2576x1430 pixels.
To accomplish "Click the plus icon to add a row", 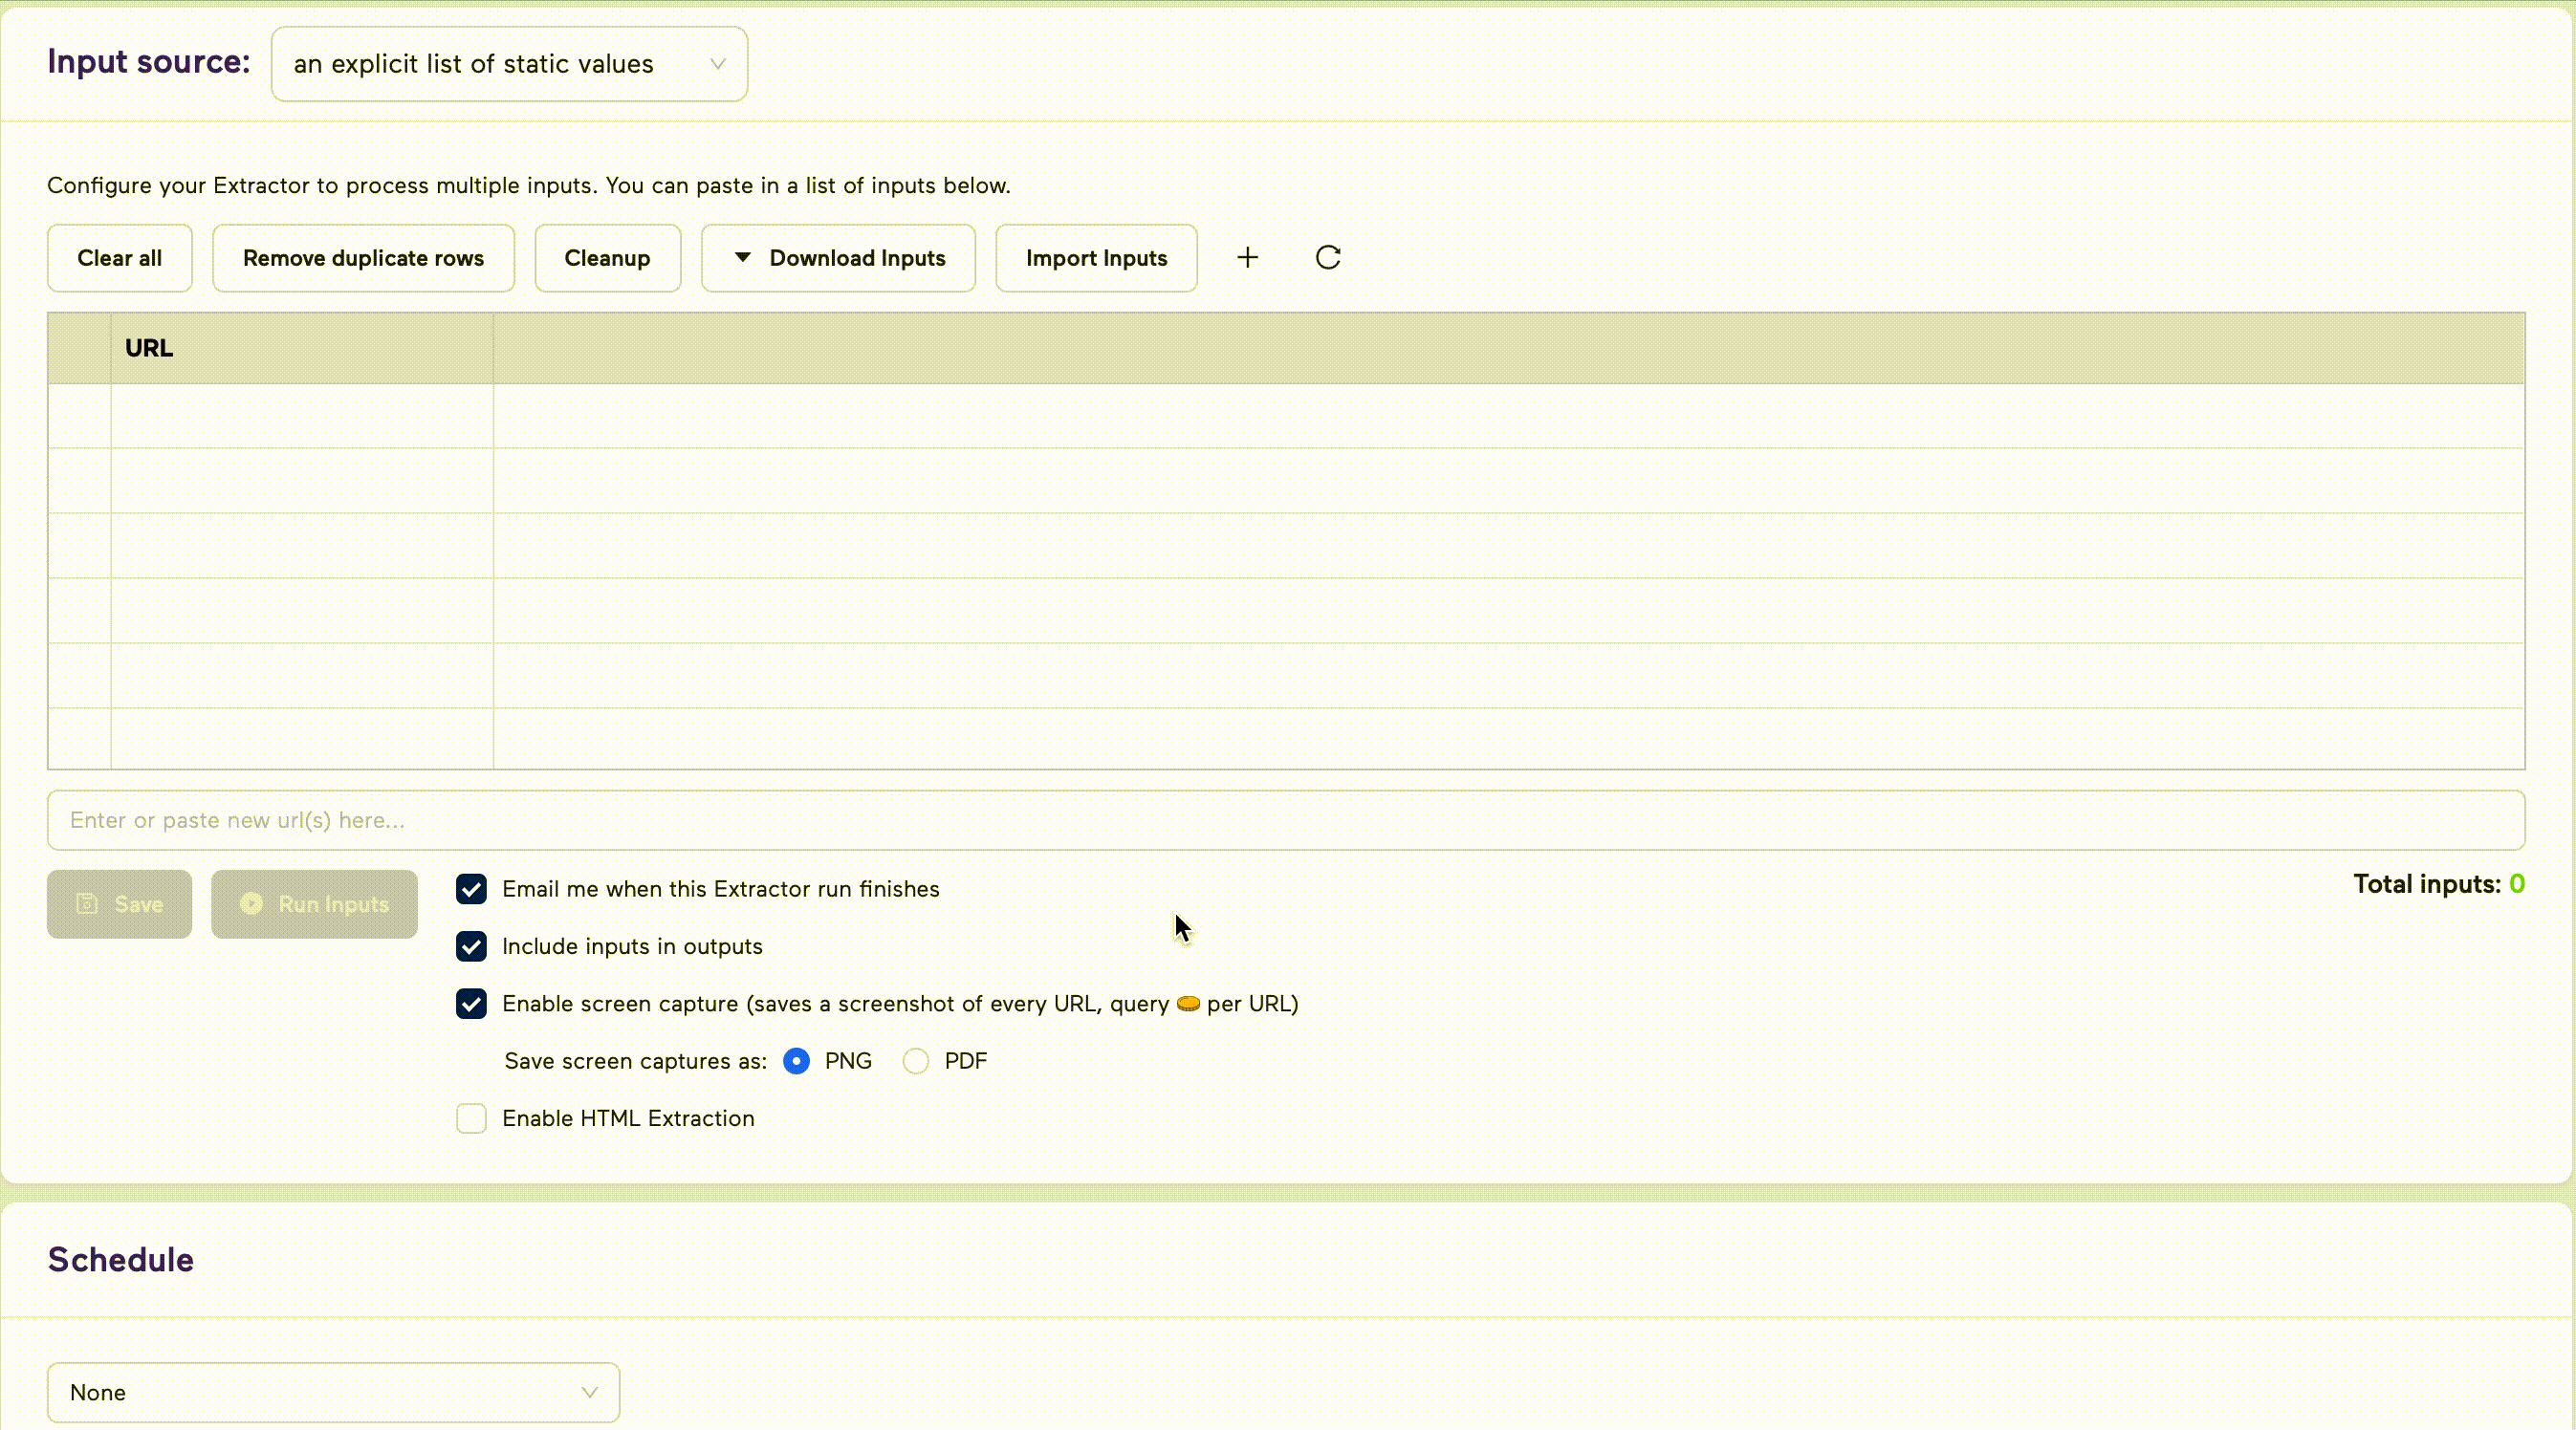I will tap(1246, 258).
